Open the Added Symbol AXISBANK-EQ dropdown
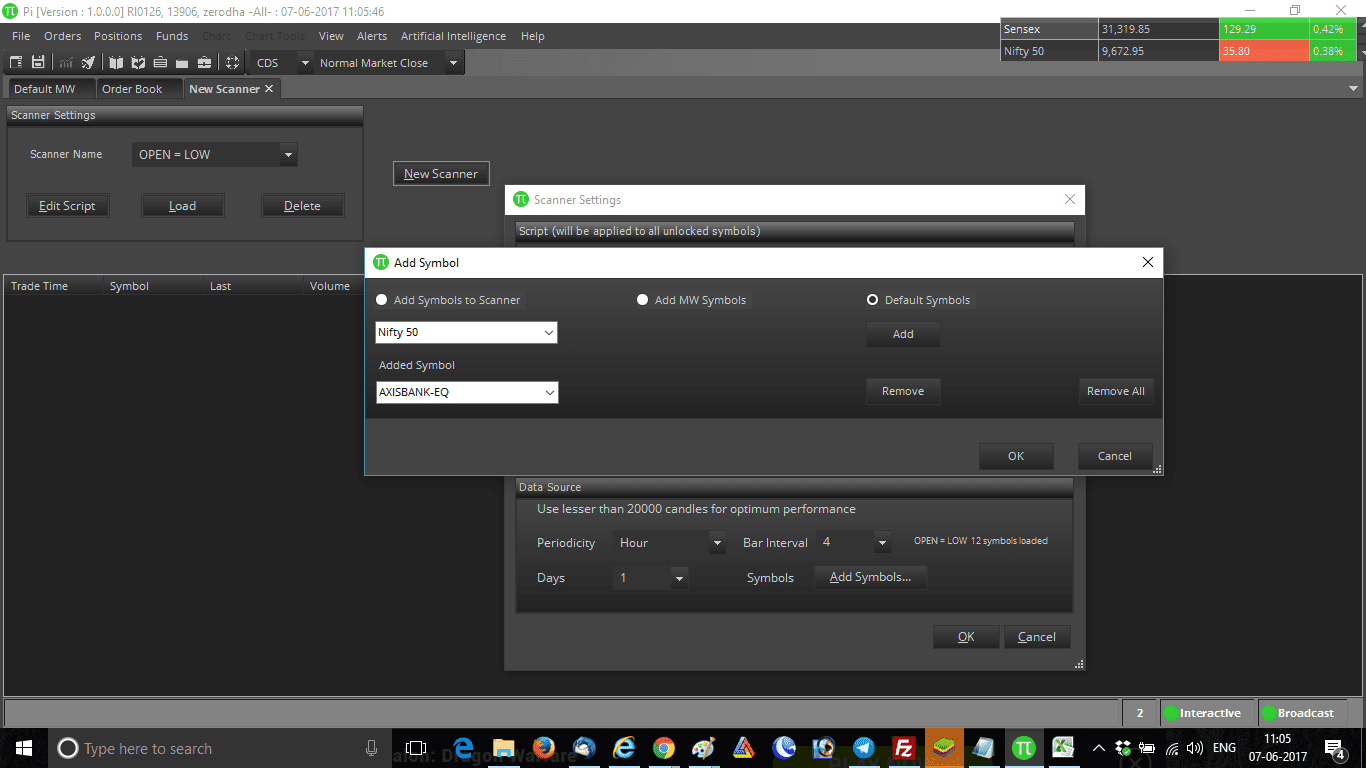Image resolution: width=1366 pixels, height=768 pixels. [x=549, y=393]
